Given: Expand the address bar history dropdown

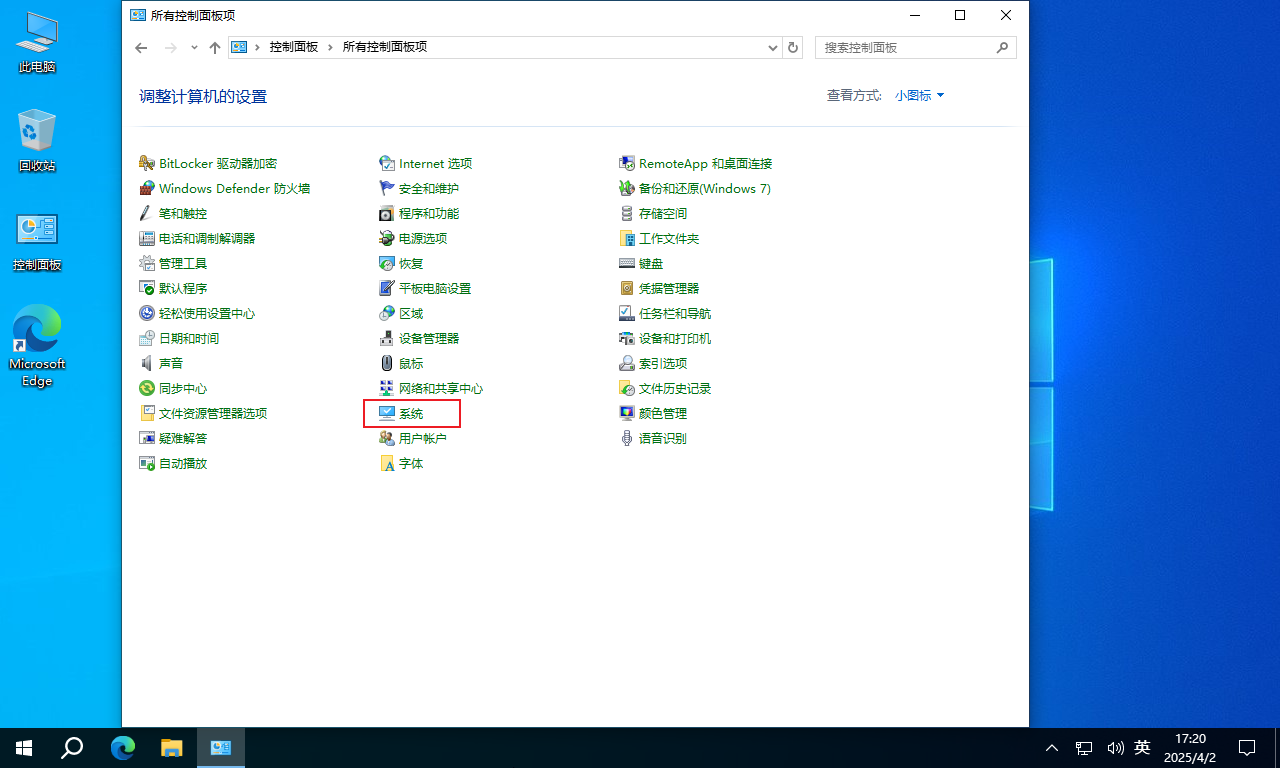Looking at the screenshot, I should (x=773, y=47).
